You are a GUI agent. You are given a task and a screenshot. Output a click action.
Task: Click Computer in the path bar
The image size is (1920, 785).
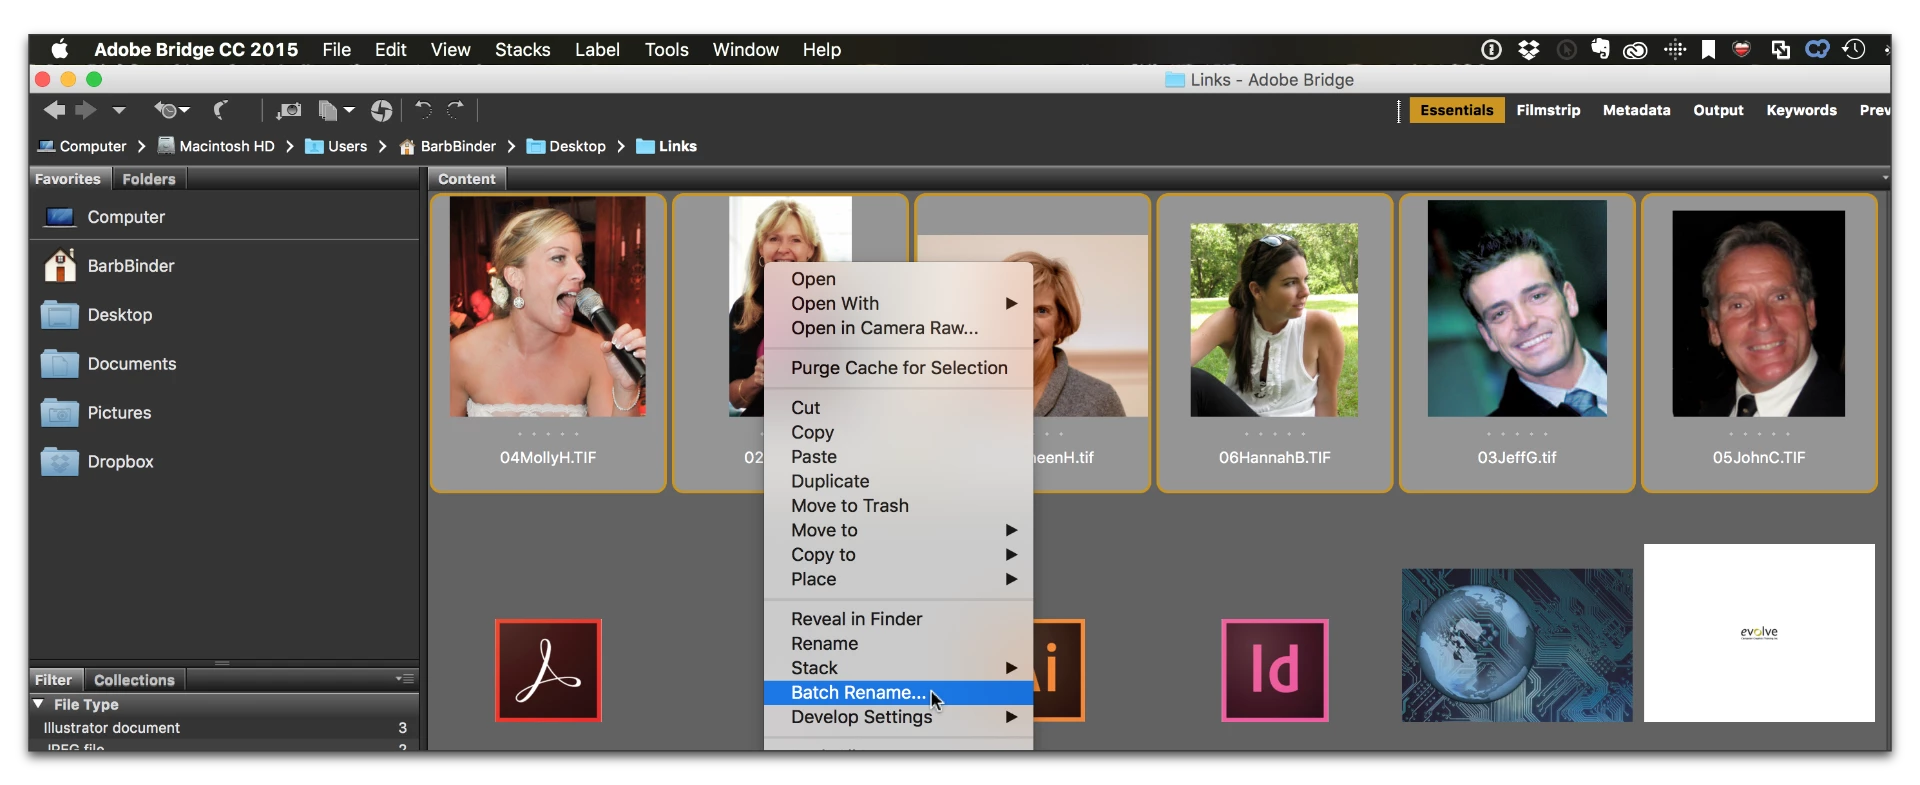tap(82, 146)
